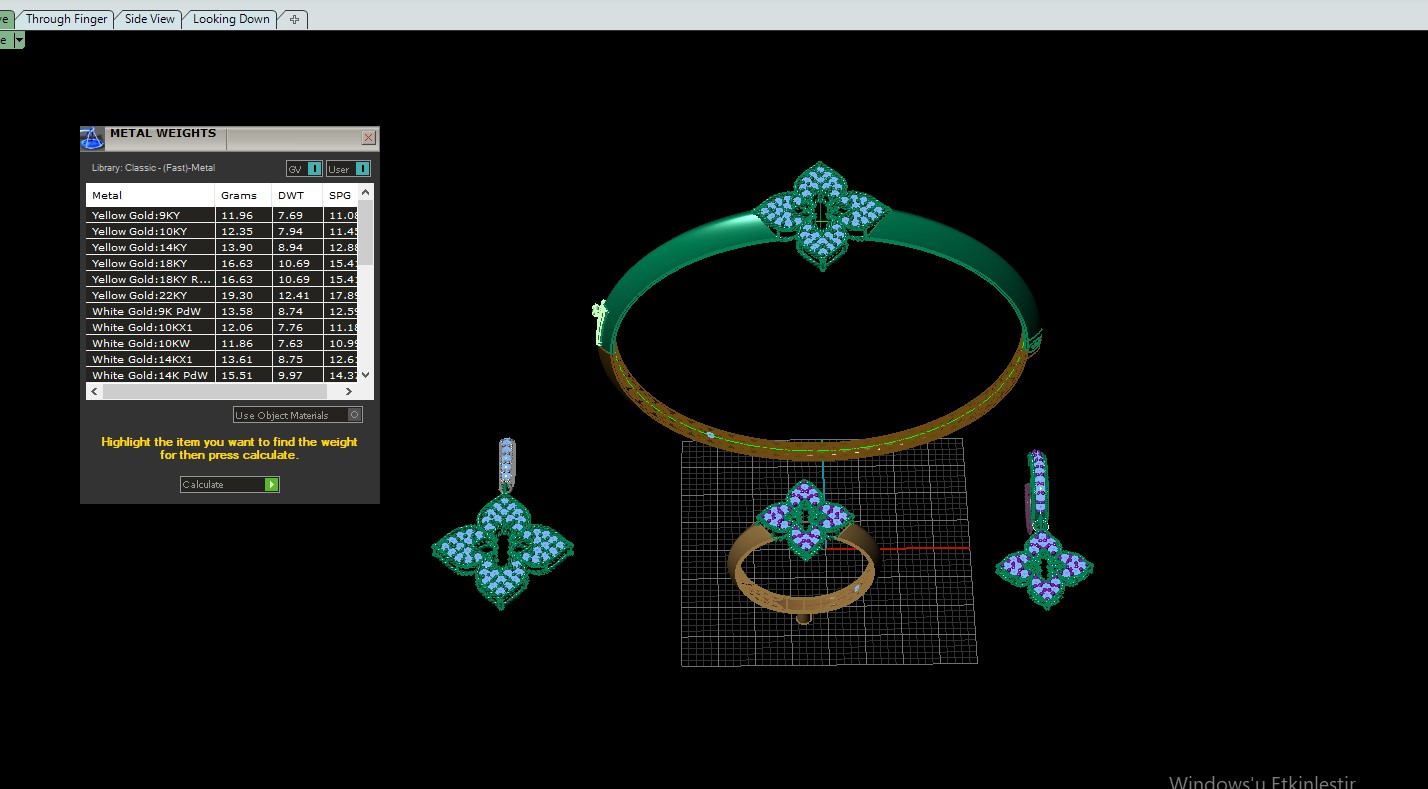
Task: Click the SPG column header
Action: (340, 195)
